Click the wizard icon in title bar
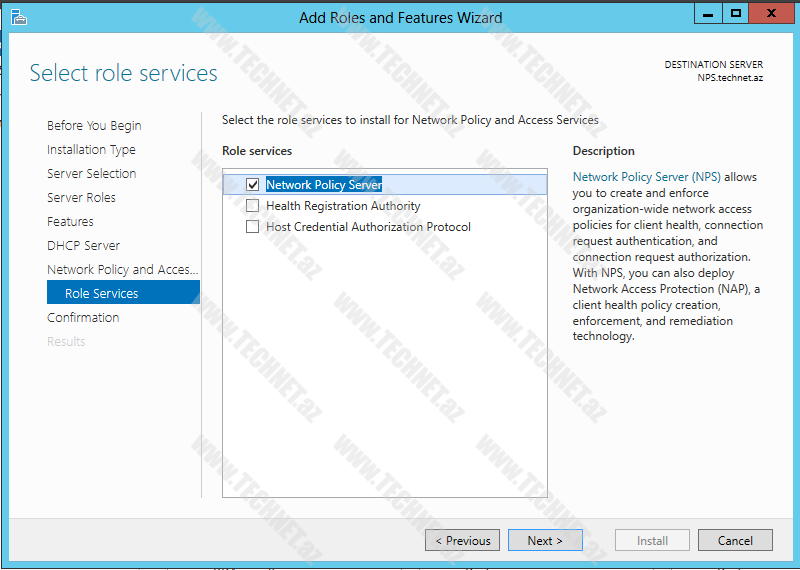The width and height of the screenshot is (800, 570). point(18,16)
